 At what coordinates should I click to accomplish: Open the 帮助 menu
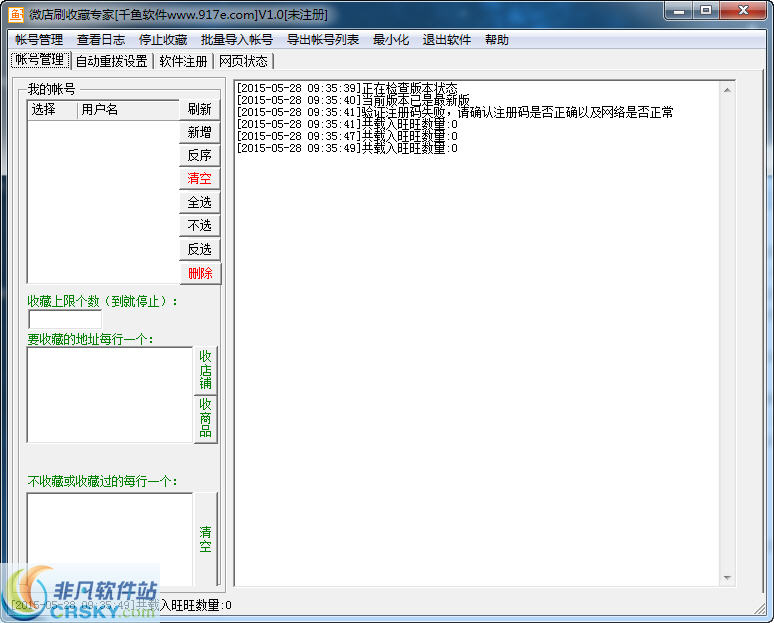click(497, 40)
